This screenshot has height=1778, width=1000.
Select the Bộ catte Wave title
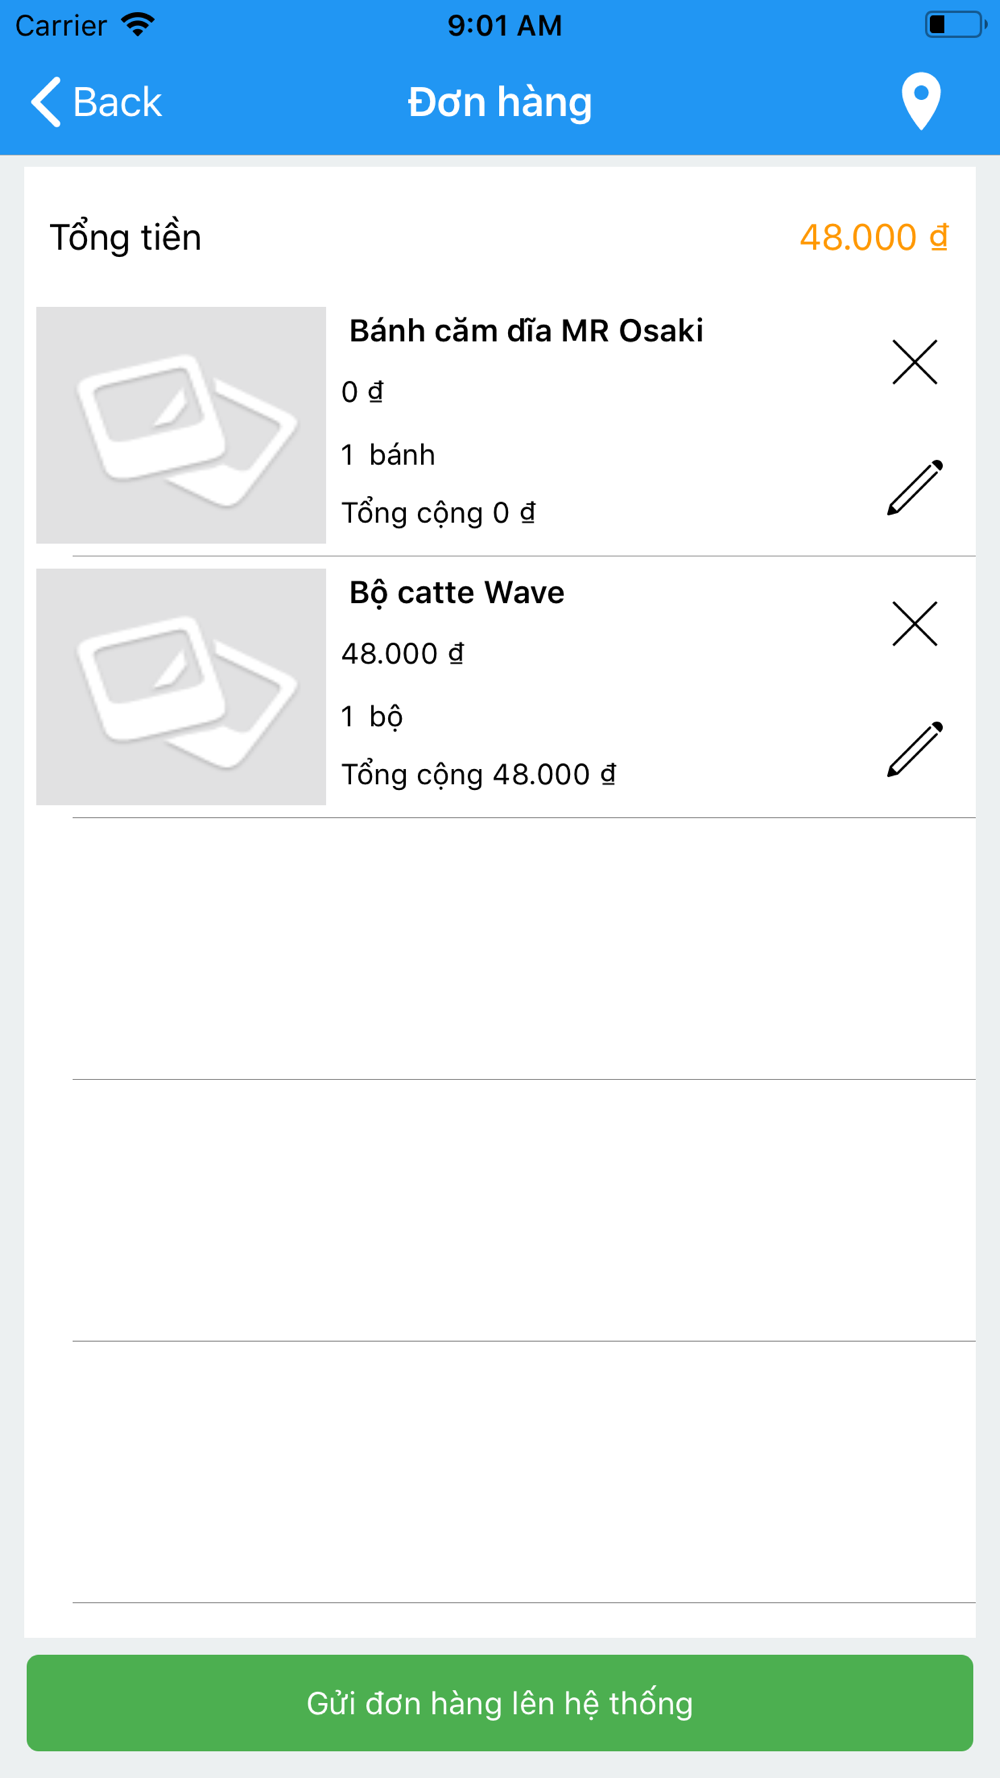pos(456,593)
